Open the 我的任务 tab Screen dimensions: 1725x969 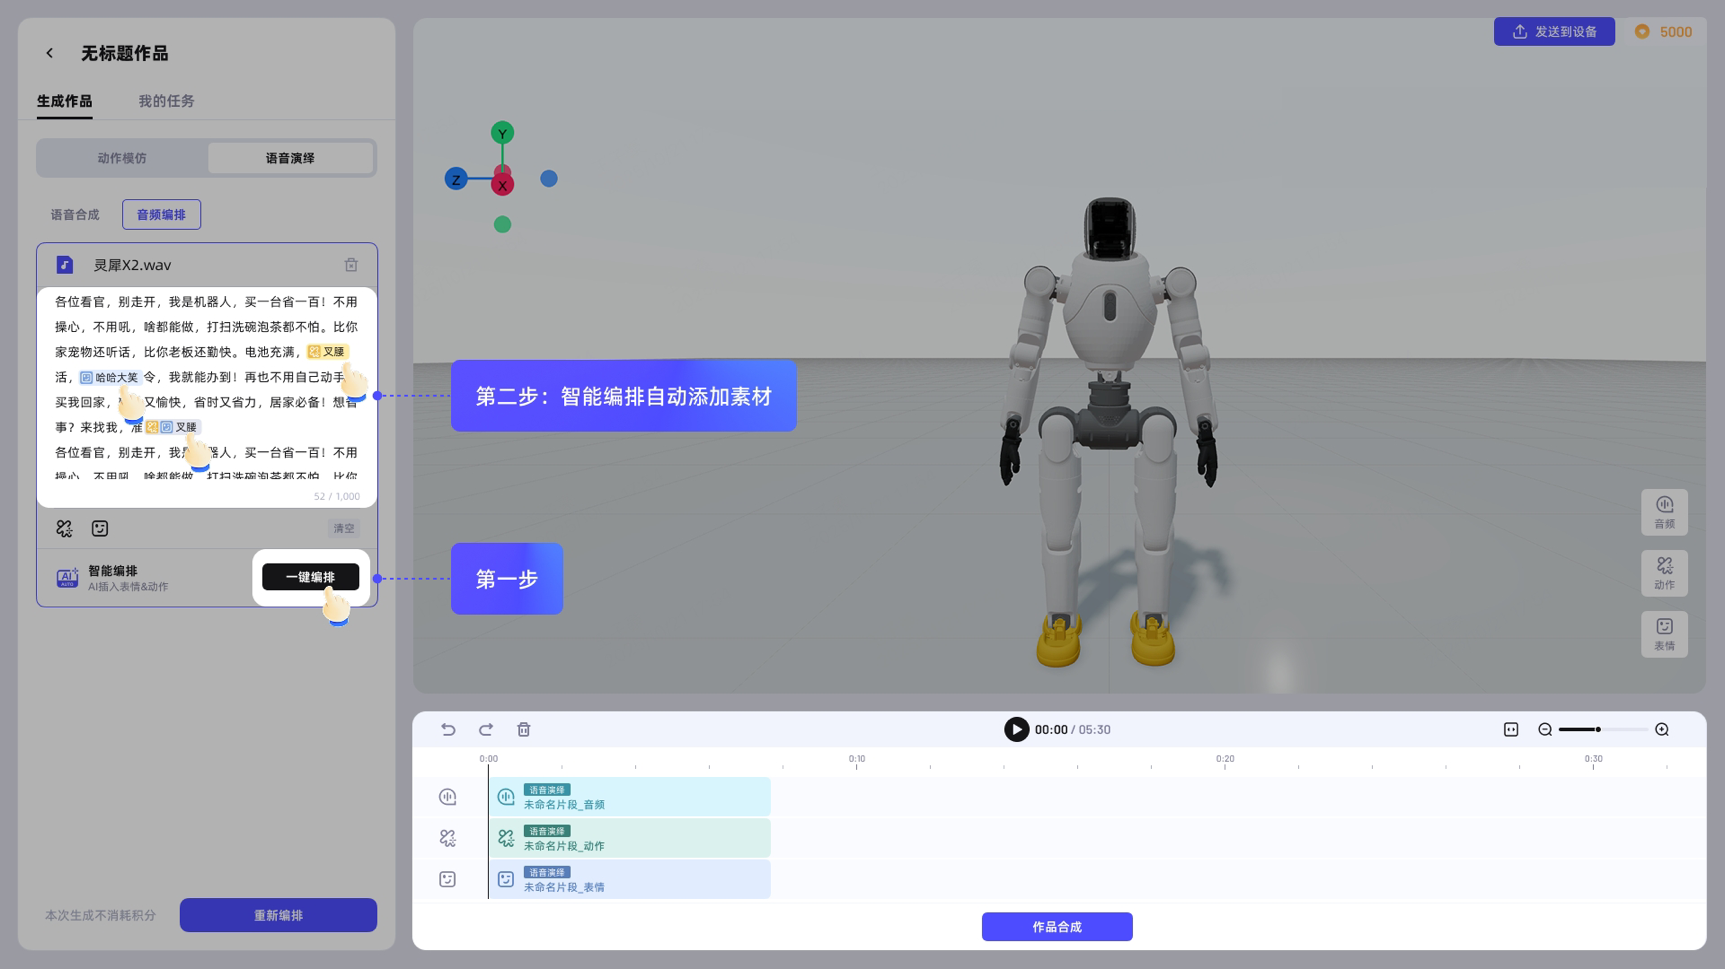click(166, 101)
